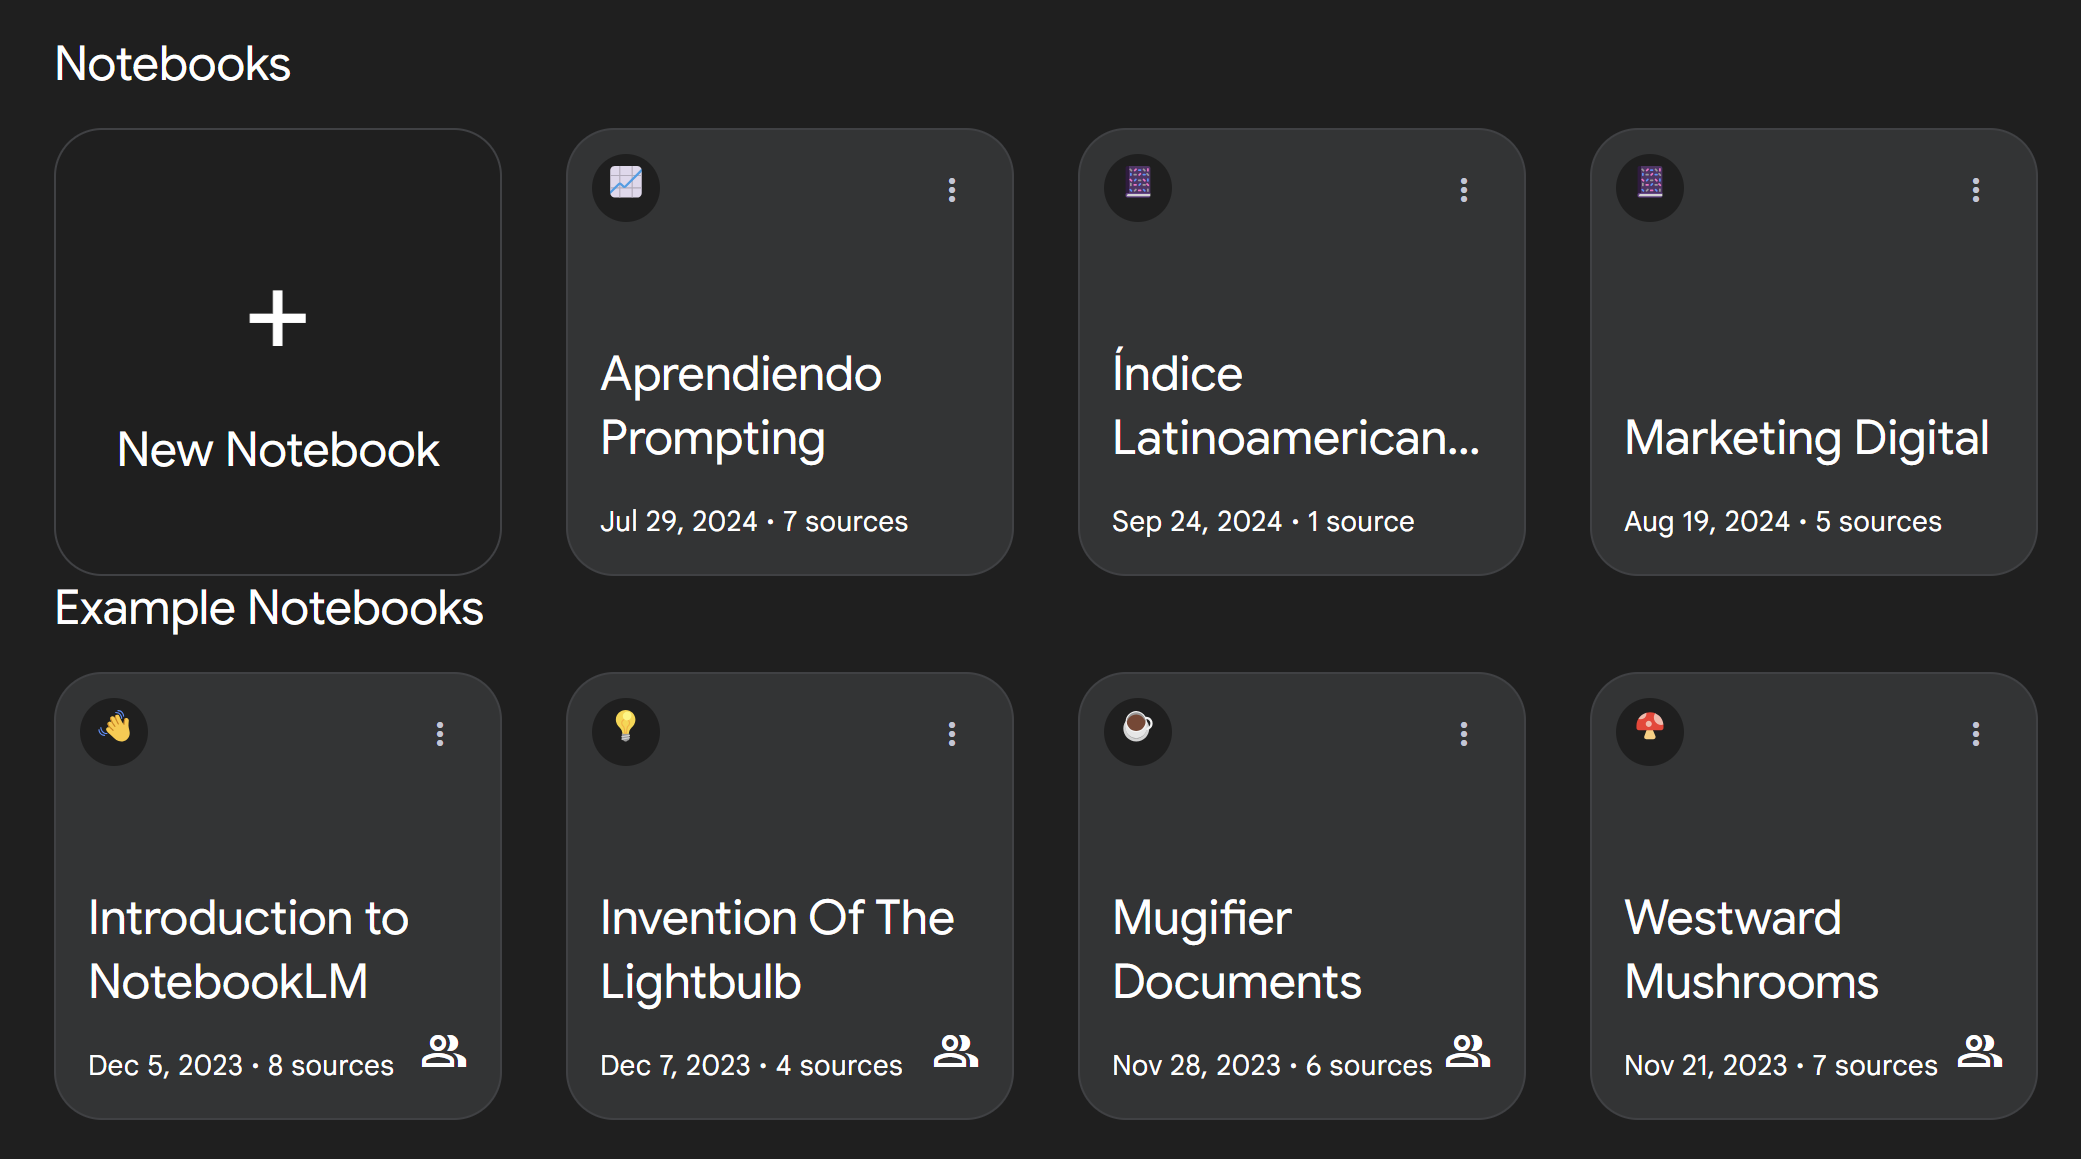Viewport: 2081px width, 1159px height.
Task: Click shared people icon on Introduction to NotebookLM
Action: click(x=444, y=1052)
